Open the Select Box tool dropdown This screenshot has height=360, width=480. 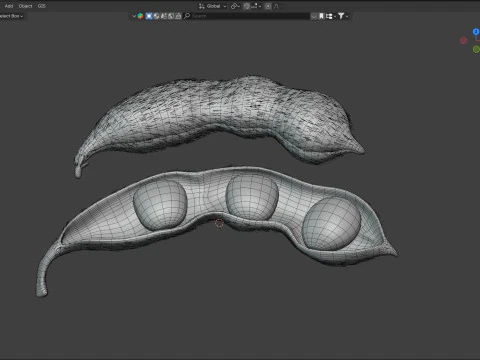(x=11, y=16)
